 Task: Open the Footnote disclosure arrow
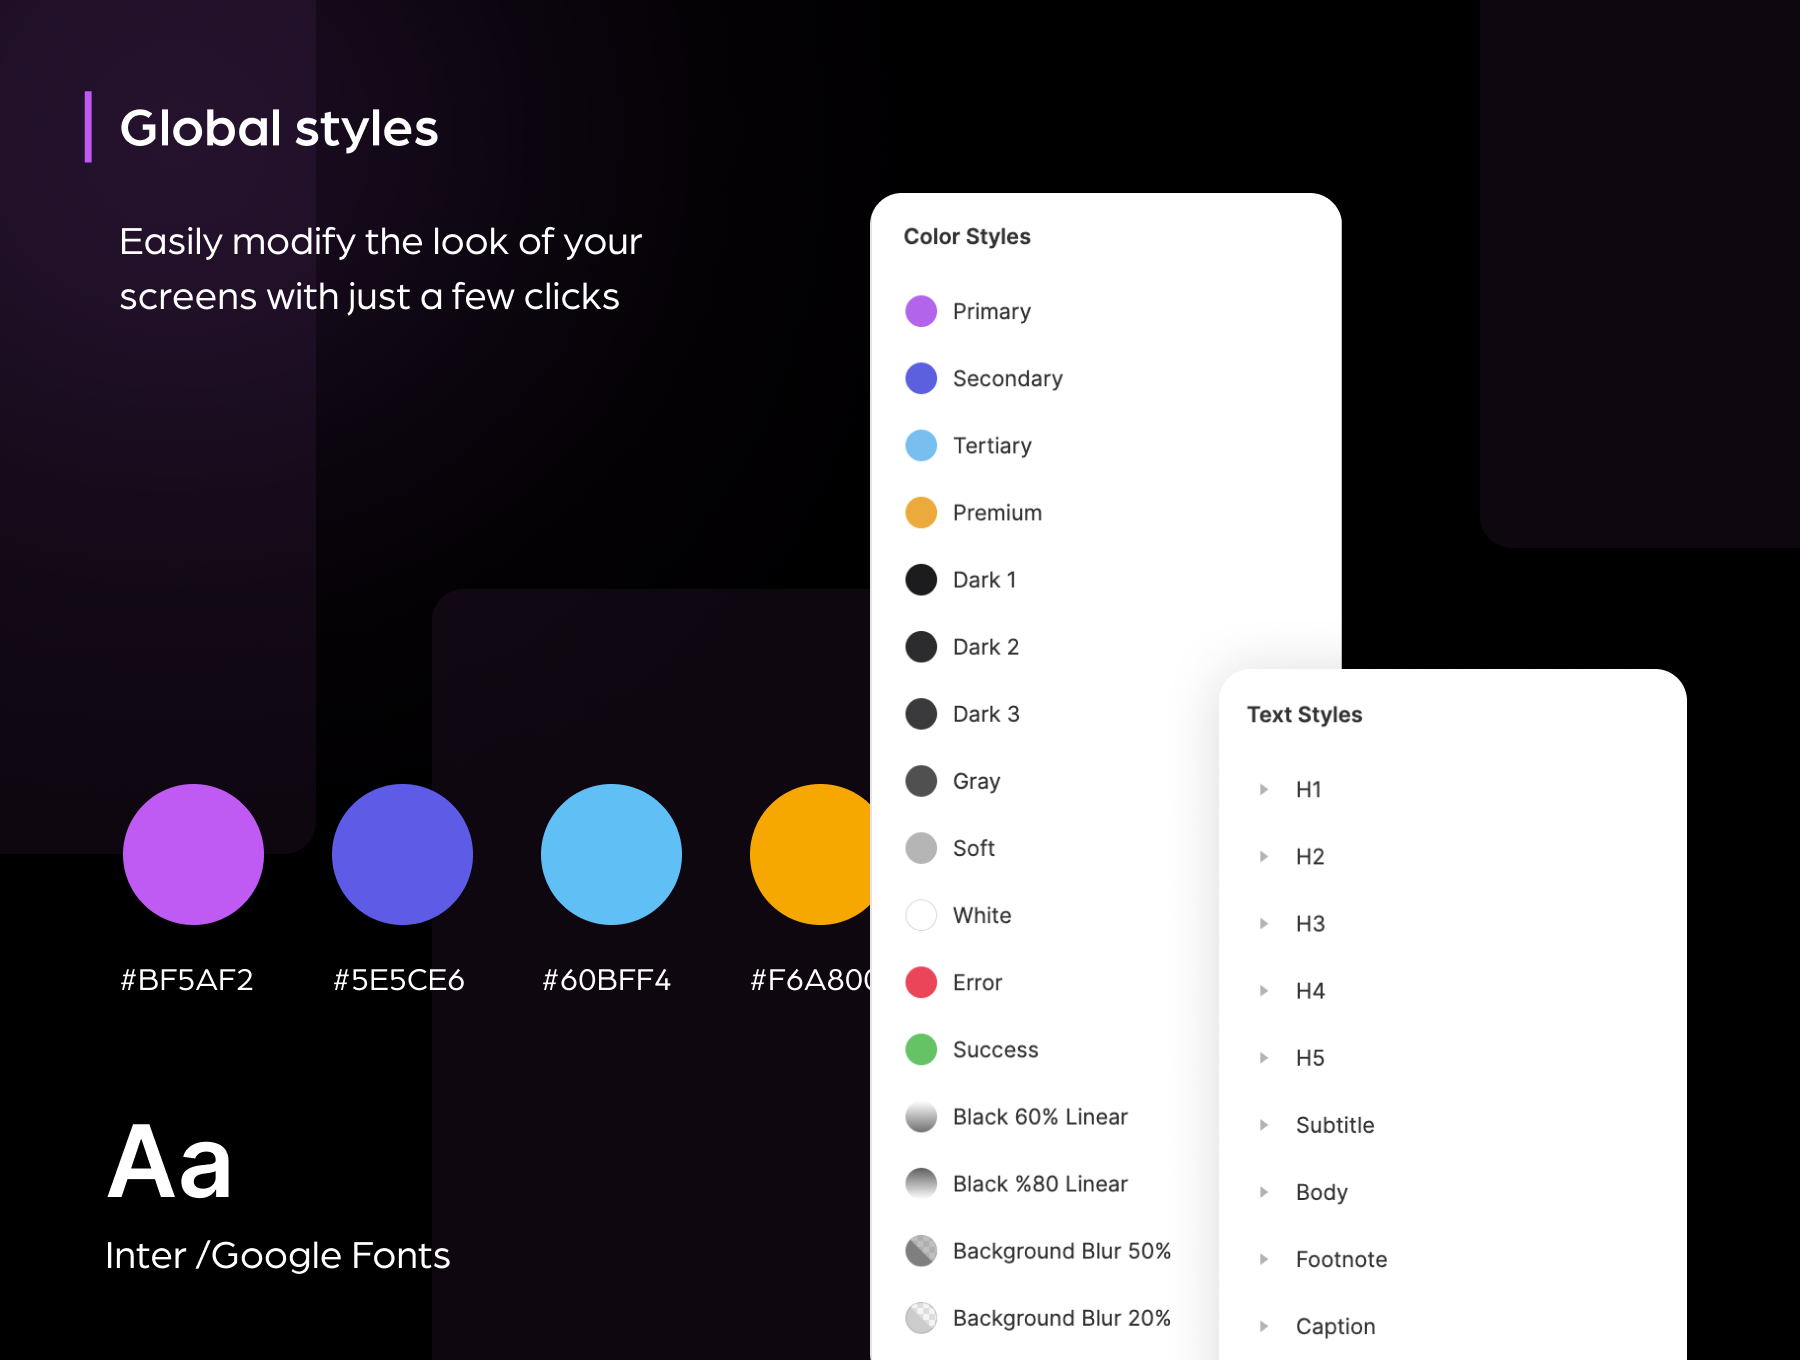(x=1264, y=1259)
